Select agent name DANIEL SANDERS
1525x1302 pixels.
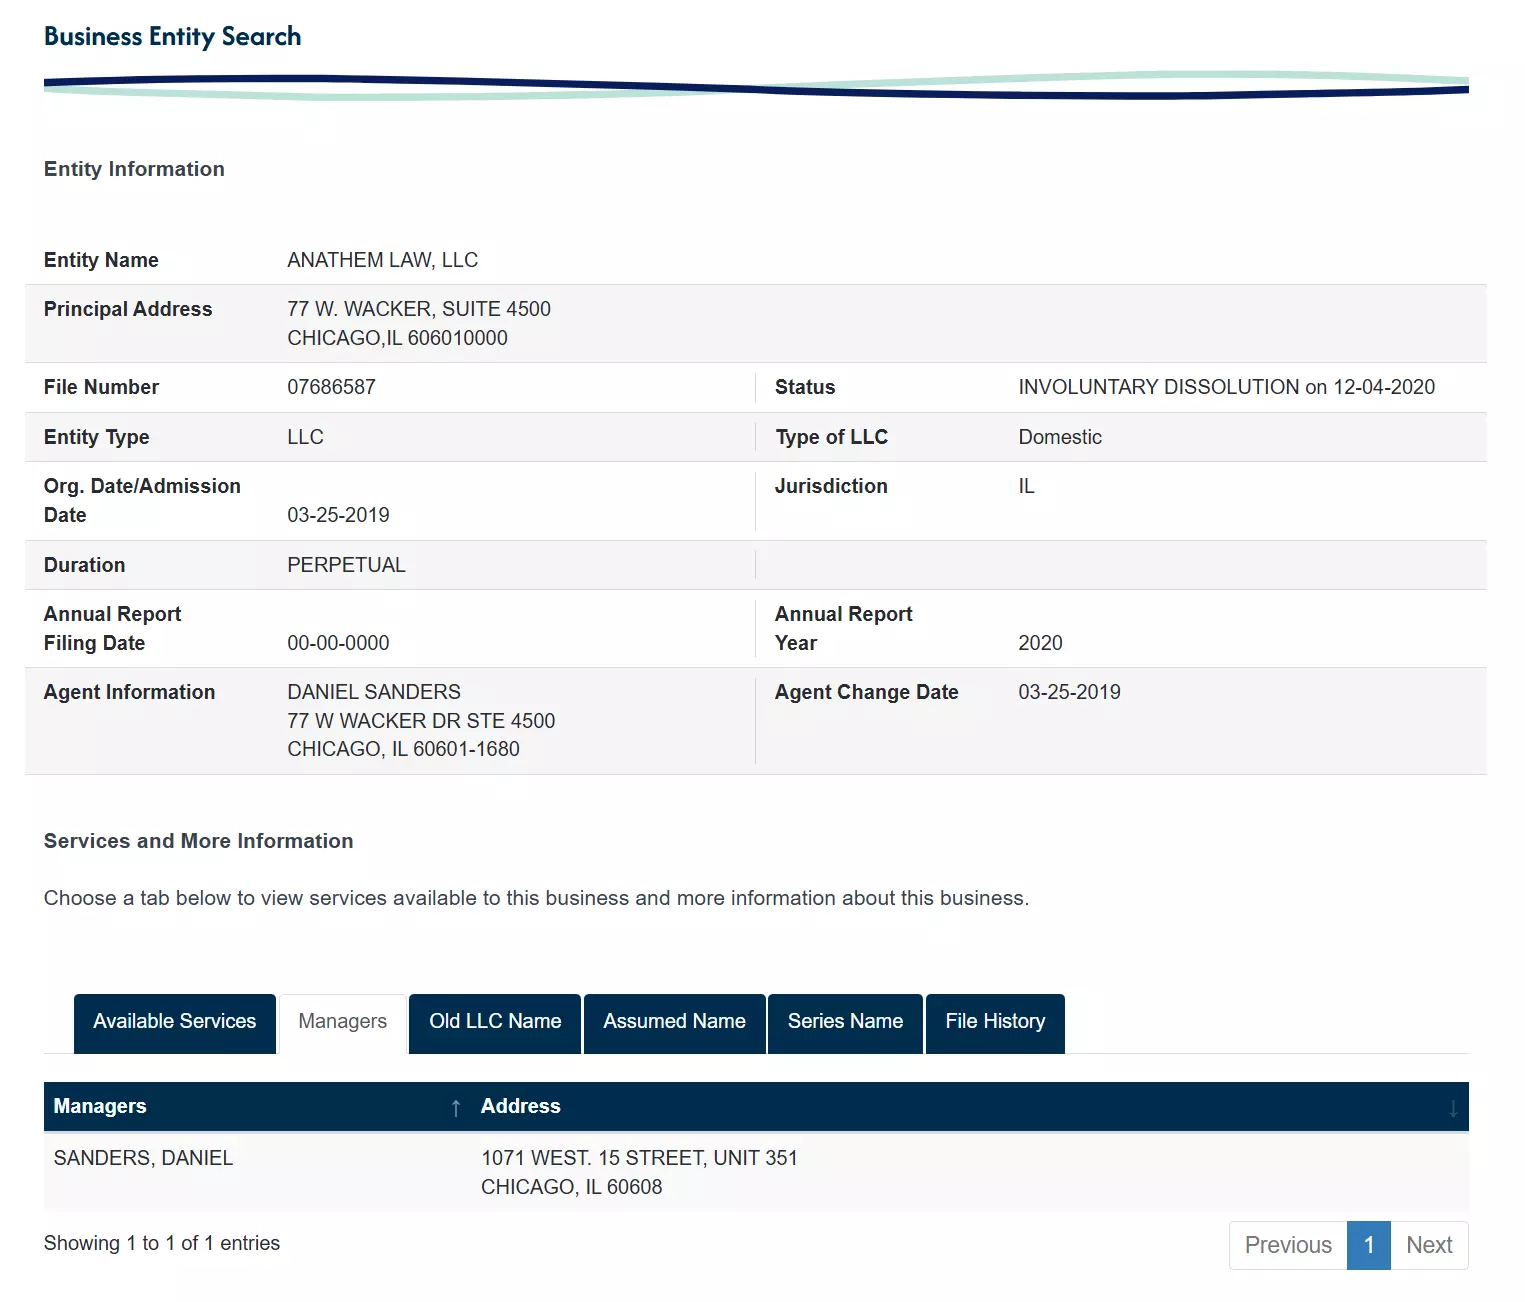374,692
